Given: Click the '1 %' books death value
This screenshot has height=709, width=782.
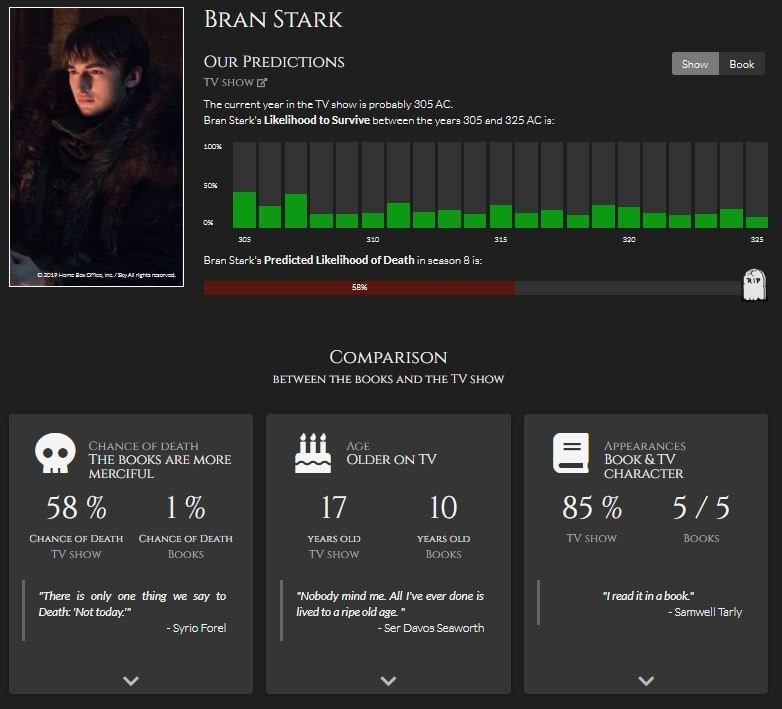Looking at the screenshot, I should tap(186, 508).
